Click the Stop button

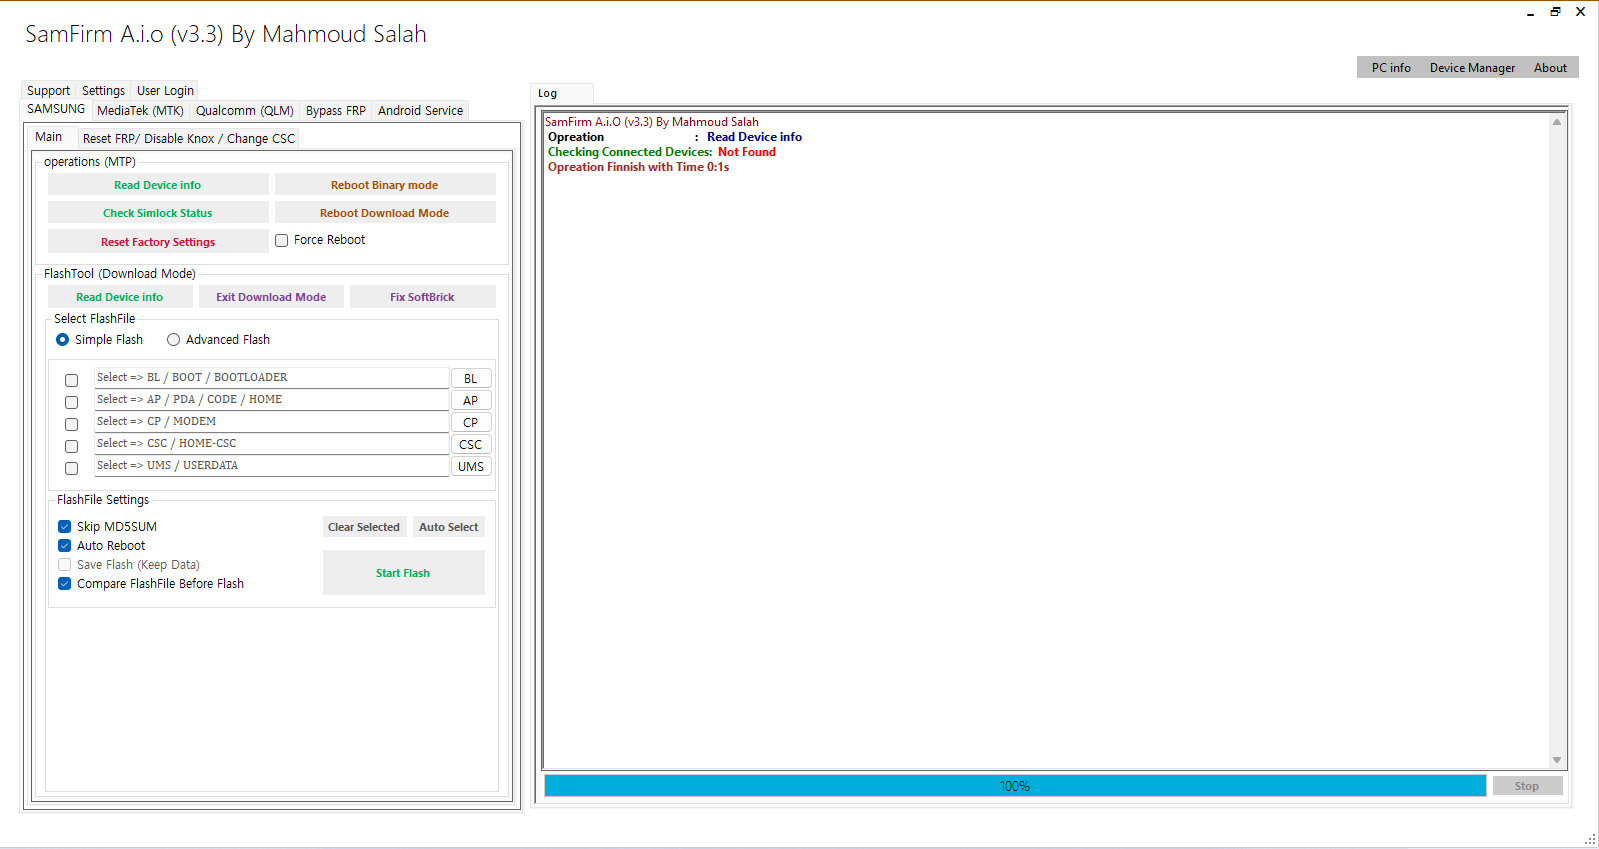coord(1527,786)
